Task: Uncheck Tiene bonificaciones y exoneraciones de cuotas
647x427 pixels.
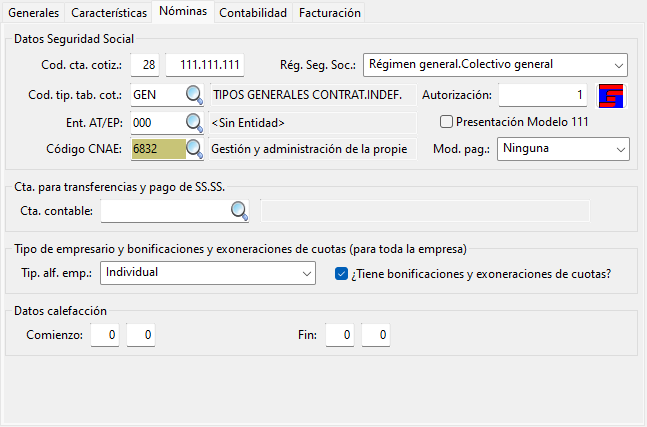Action: tap(341, 274)
